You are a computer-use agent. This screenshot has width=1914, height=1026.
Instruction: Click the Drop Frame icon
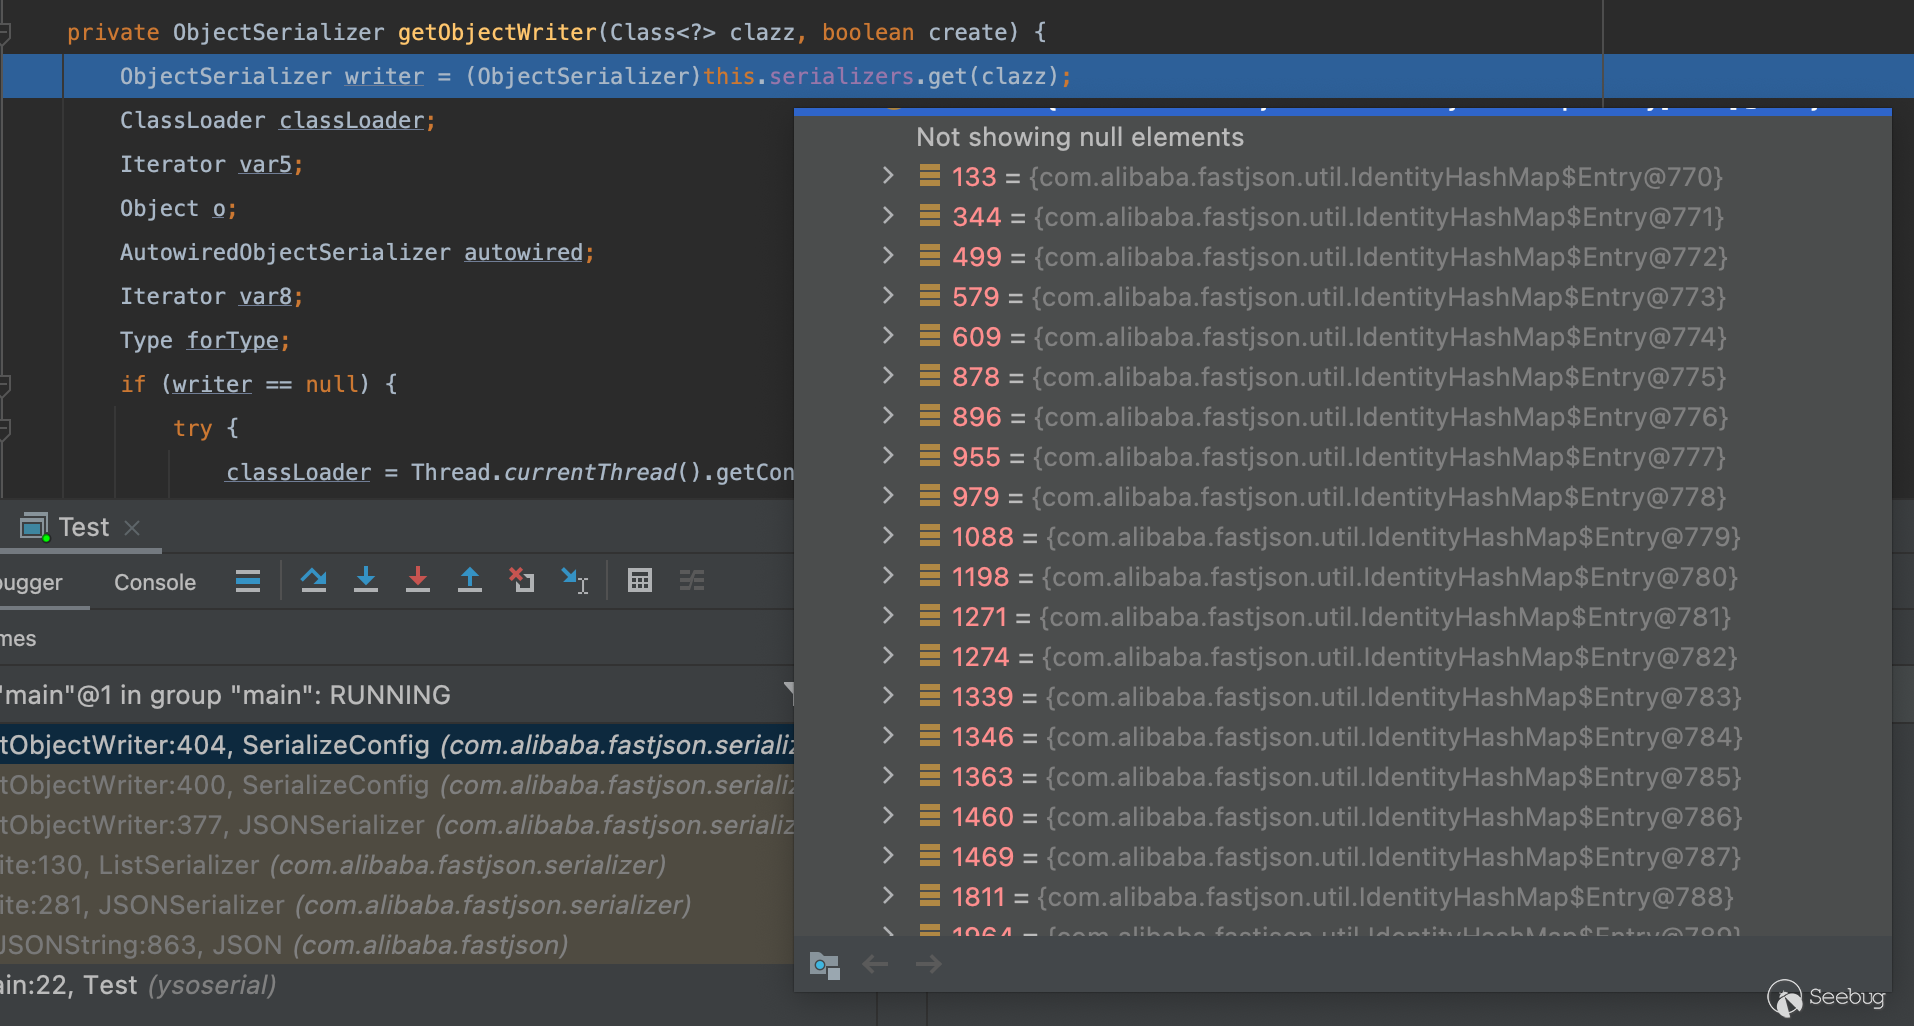click(x=521, y=580)
